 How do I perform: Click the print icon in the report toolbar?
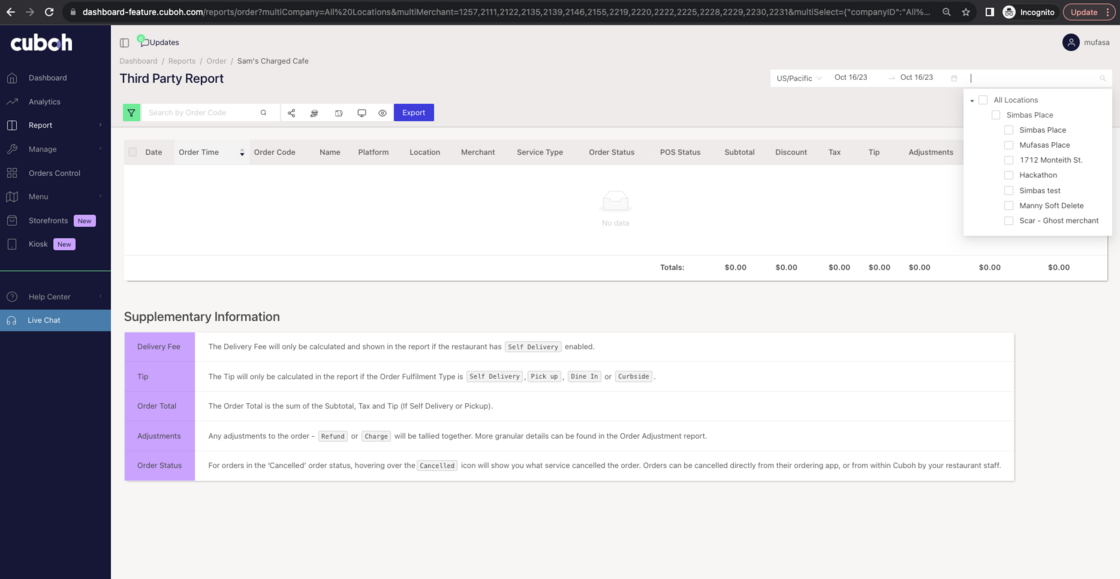(314, 112)
